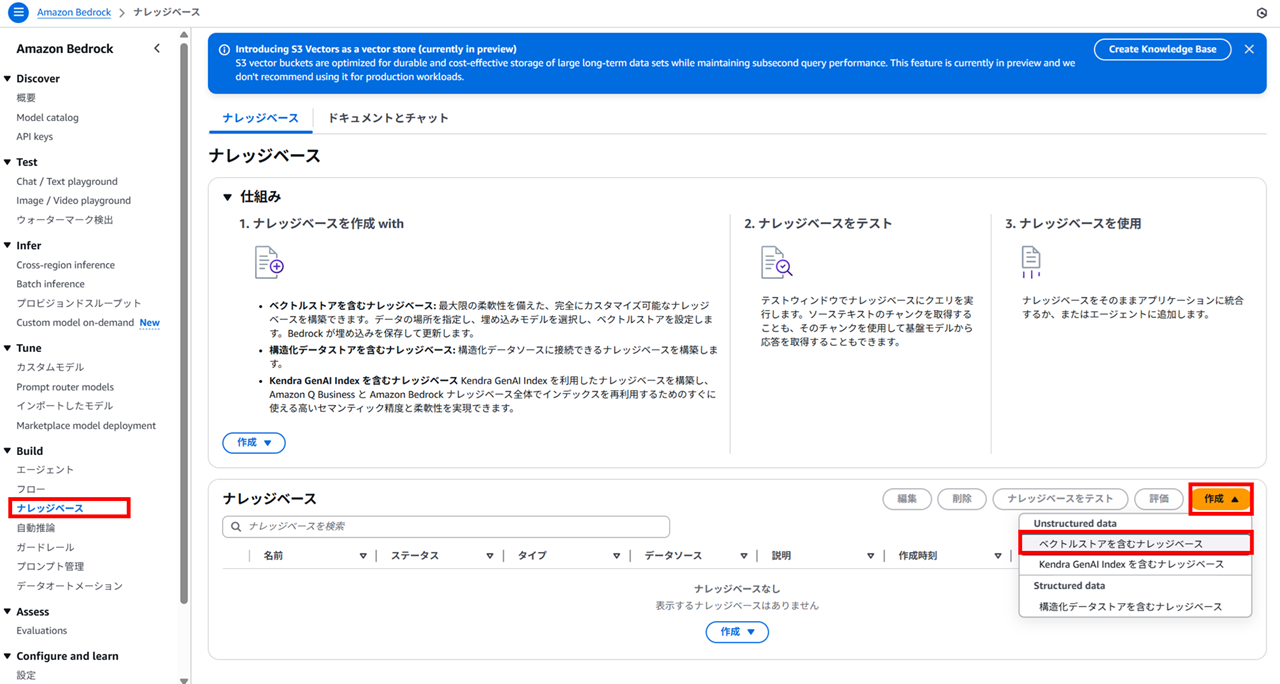Open エージェント in the sidebar
The height and width of the screenshot is (684, 1280).
[45, 470]
